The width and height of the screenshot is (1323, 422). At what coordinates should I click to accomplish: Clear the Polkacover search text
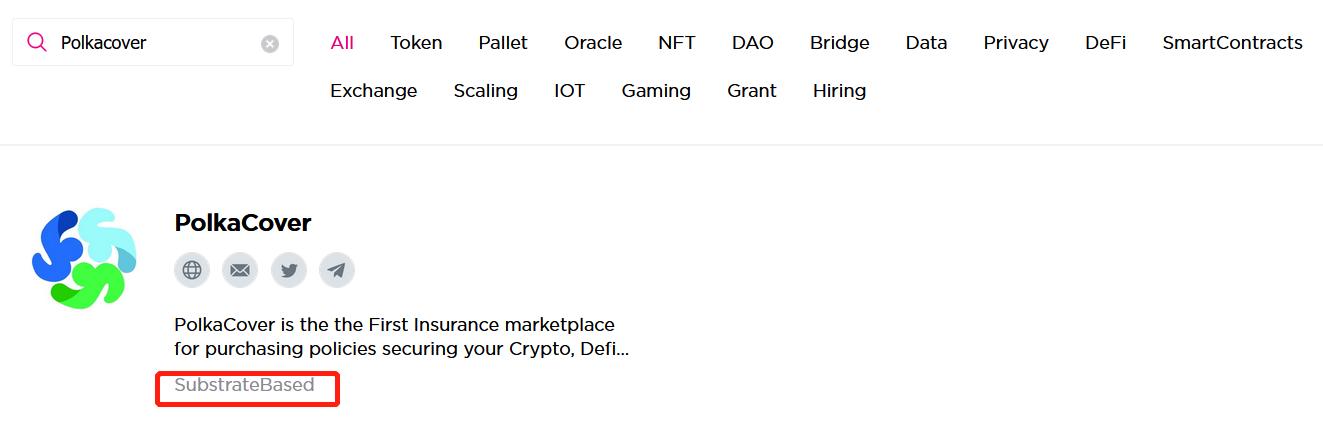tap(270, 44)
